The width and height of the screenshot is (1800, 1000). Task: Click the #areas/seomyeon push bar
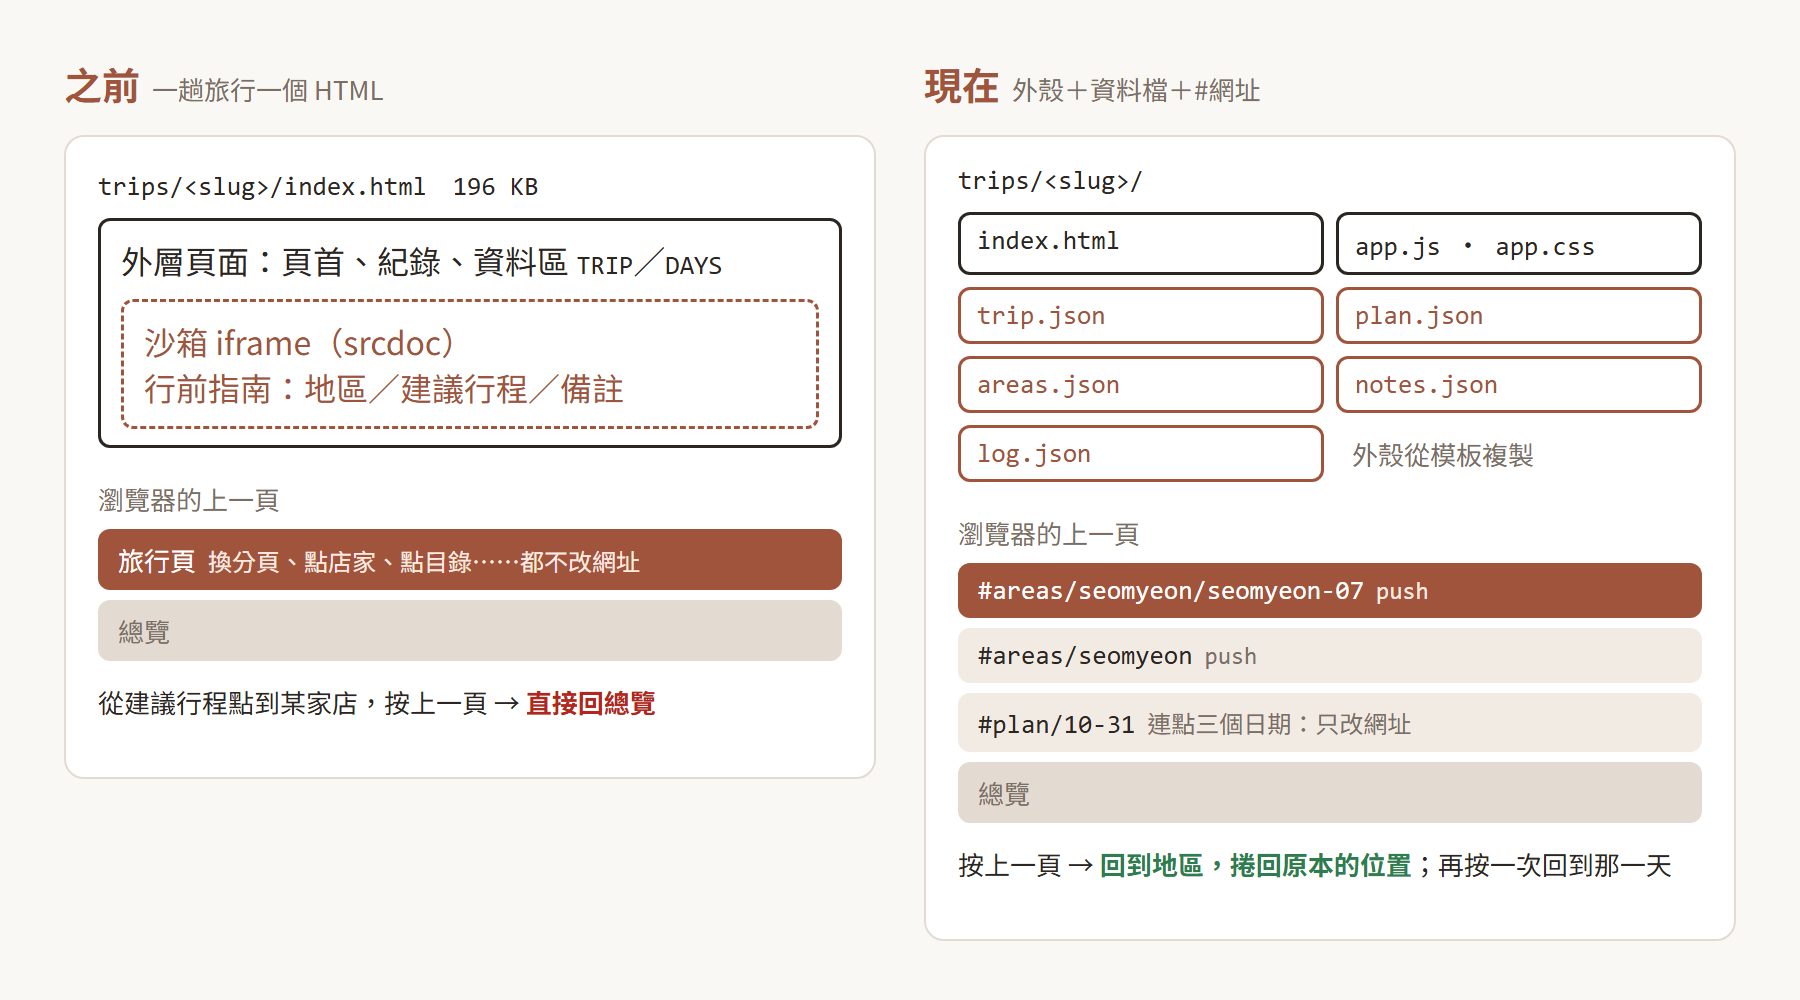[x=1330, y=656]
